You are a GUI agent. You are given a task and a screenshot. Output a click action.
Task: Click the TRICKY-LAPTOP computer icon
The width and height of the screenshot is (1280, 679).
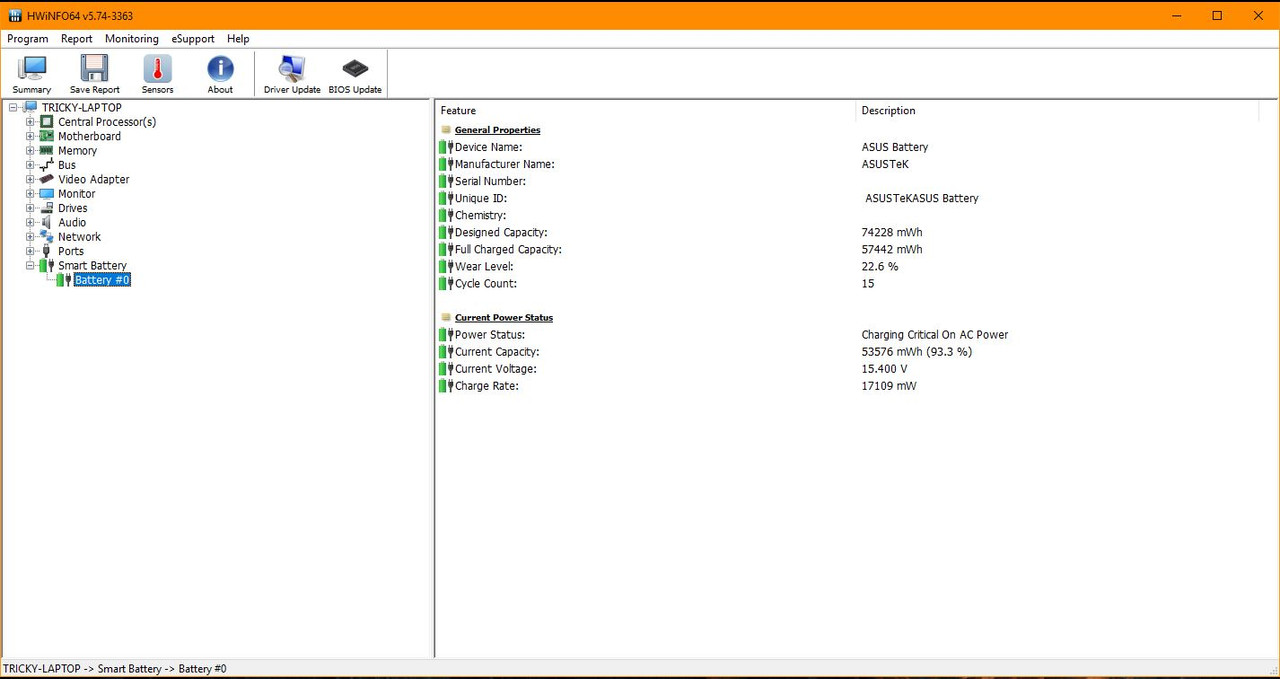[30, 107]
